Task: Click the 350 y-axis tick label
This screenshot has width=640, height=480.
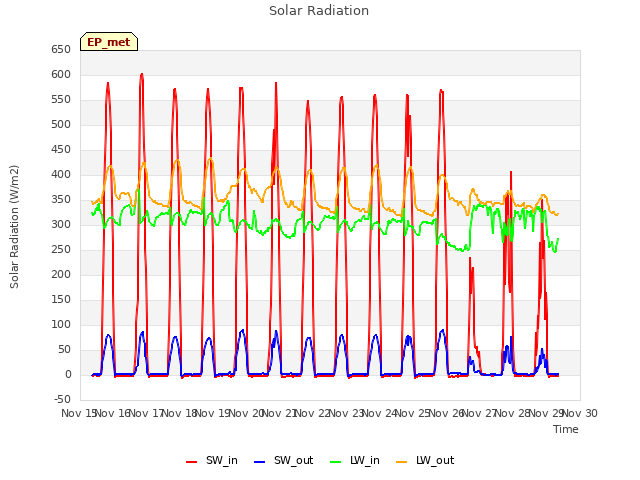Action: (x=61, y=200)
